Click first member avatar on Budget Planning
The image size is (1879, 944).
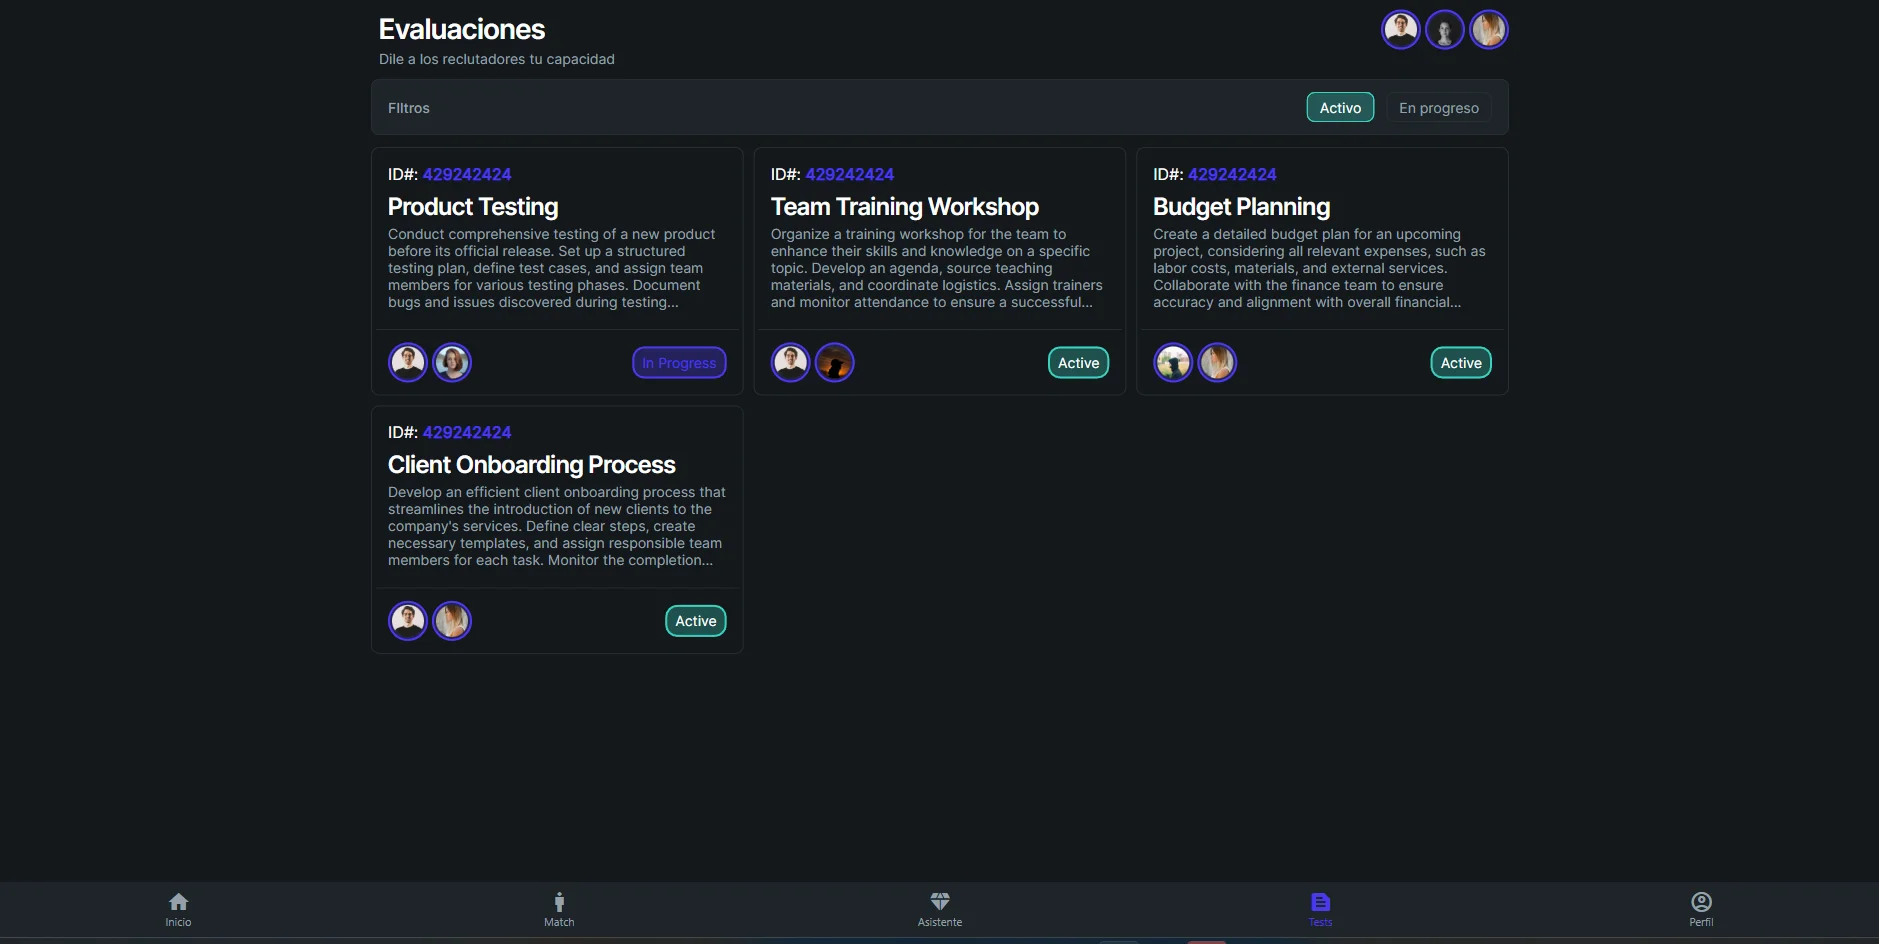[1173, 363]
